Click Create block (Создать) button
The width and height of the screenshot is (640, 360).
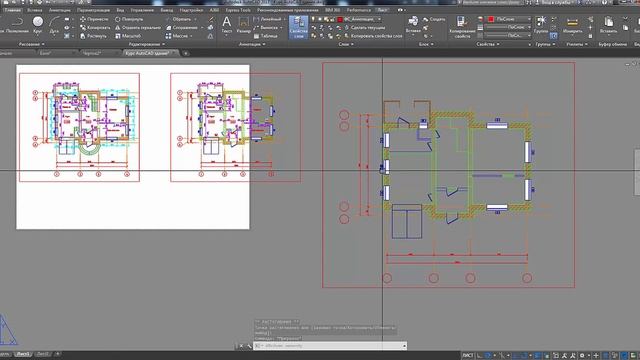point(434,19)
